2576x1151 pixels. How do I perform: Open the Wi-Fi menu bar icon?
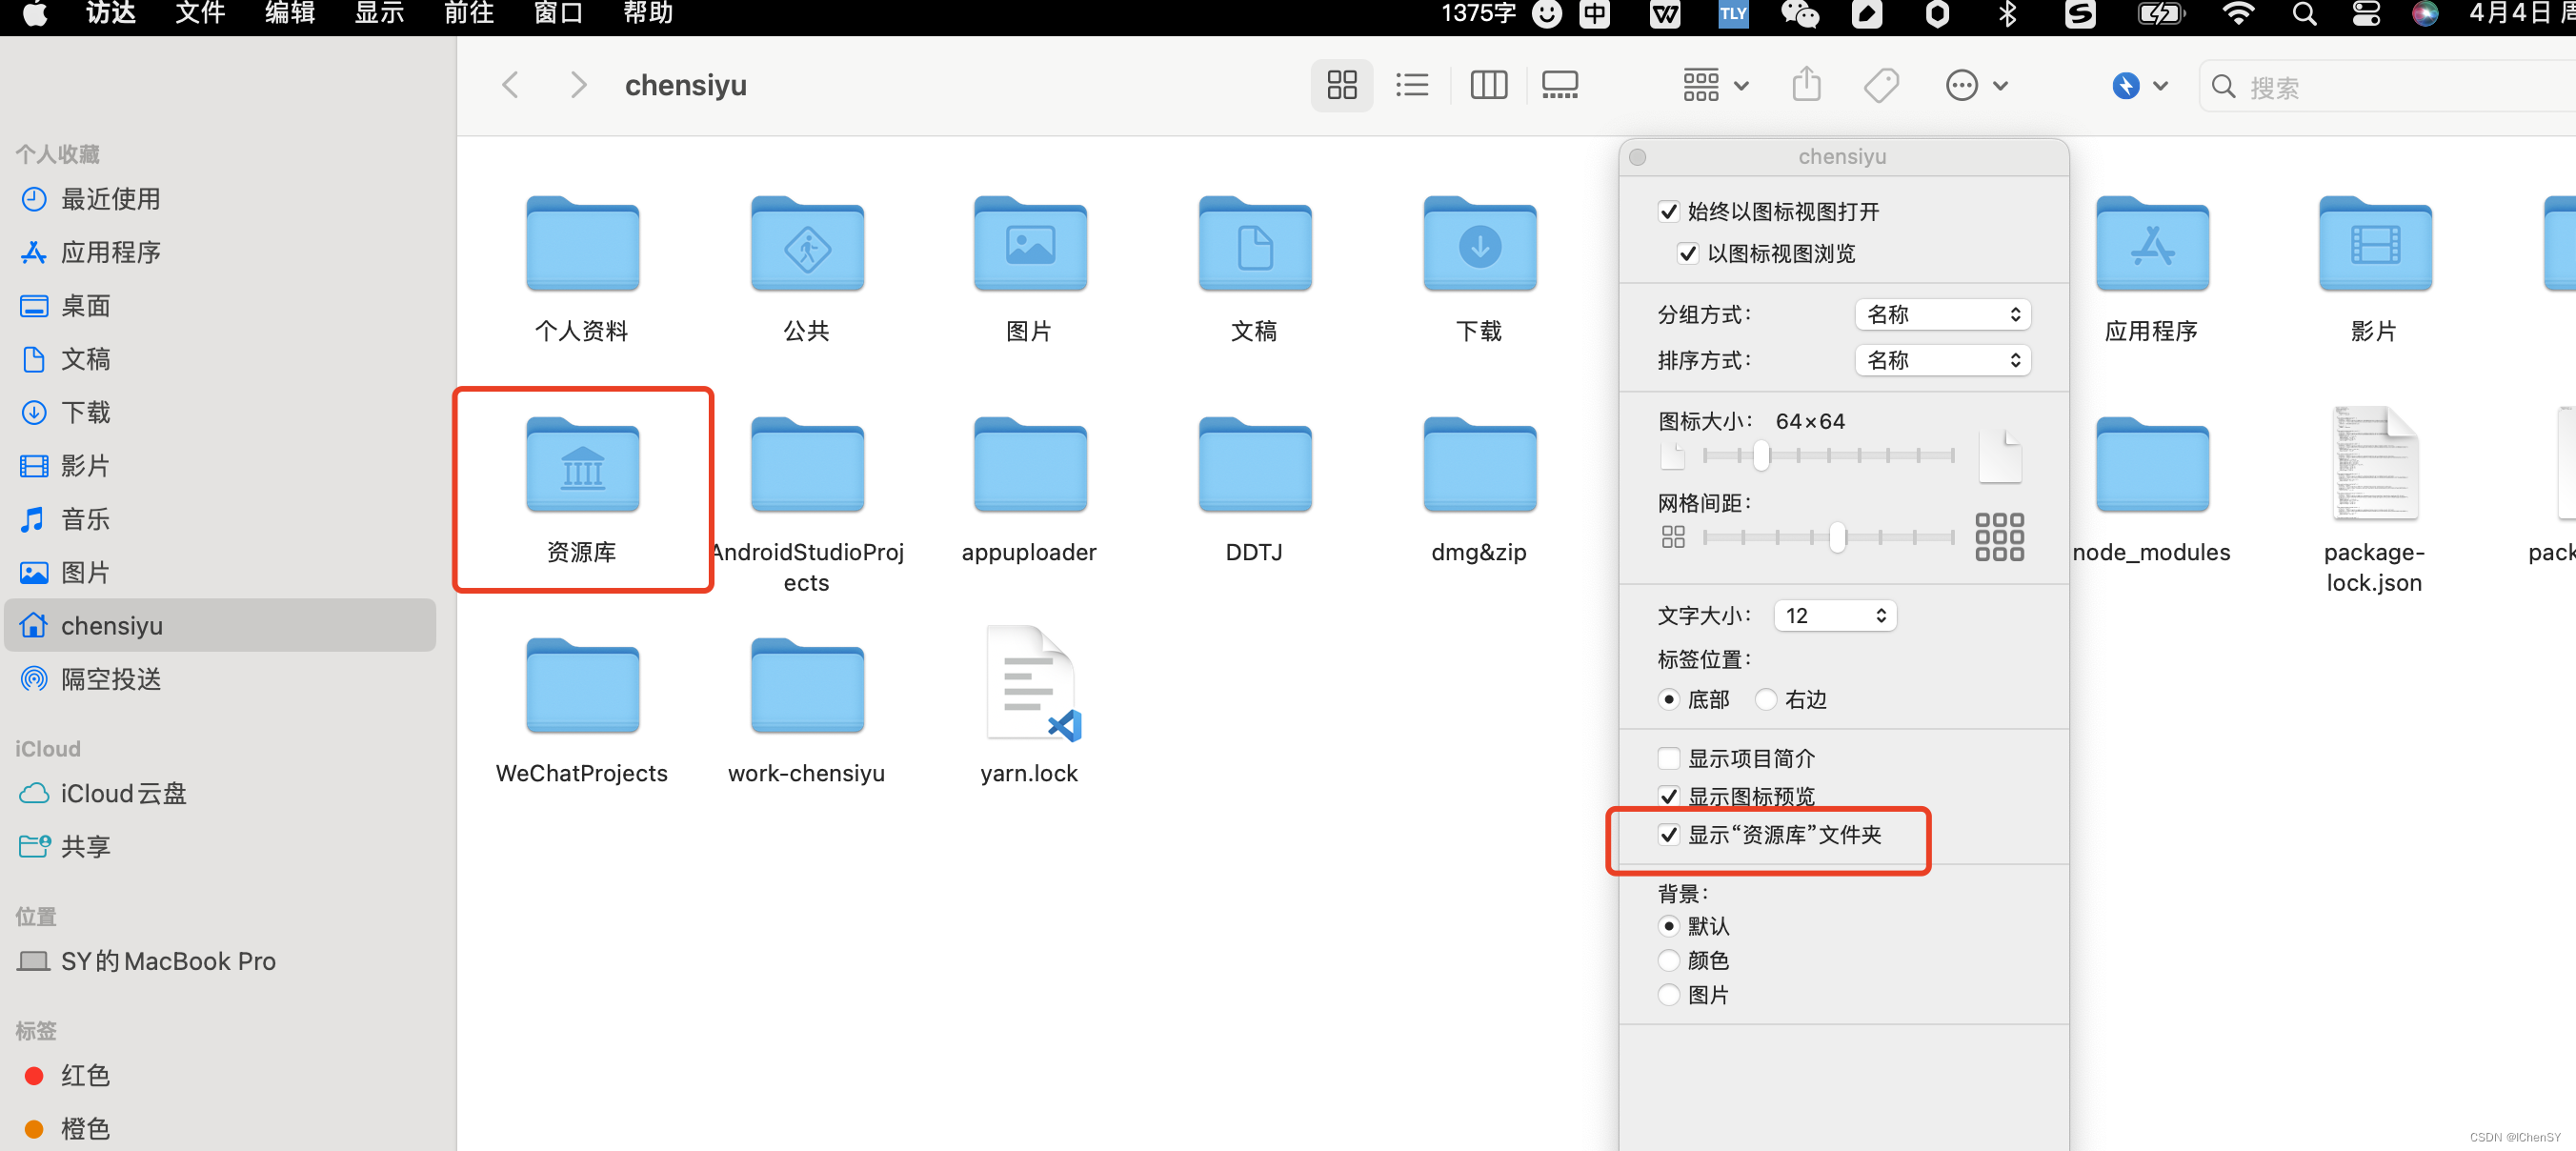(x=2238, y=14)
